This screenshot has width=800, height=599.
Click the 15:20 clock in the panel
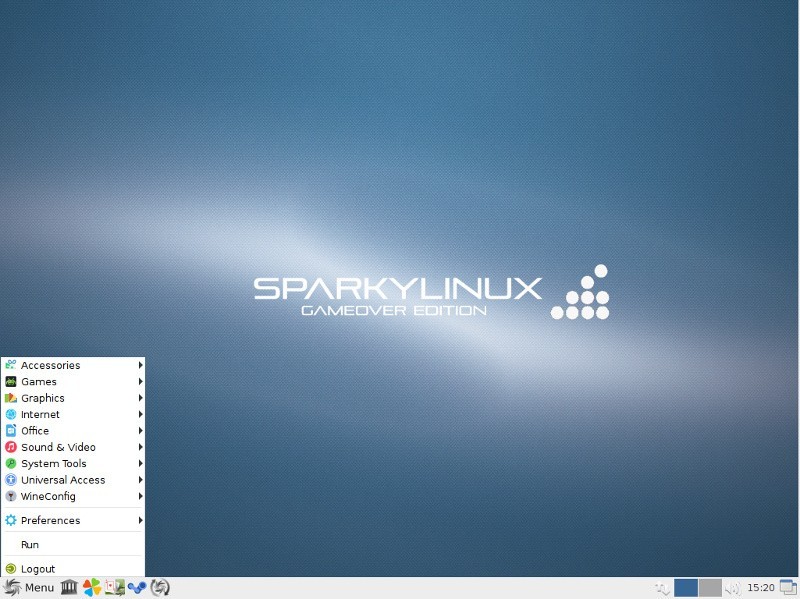pyautogui.click(x=761, y=588)
